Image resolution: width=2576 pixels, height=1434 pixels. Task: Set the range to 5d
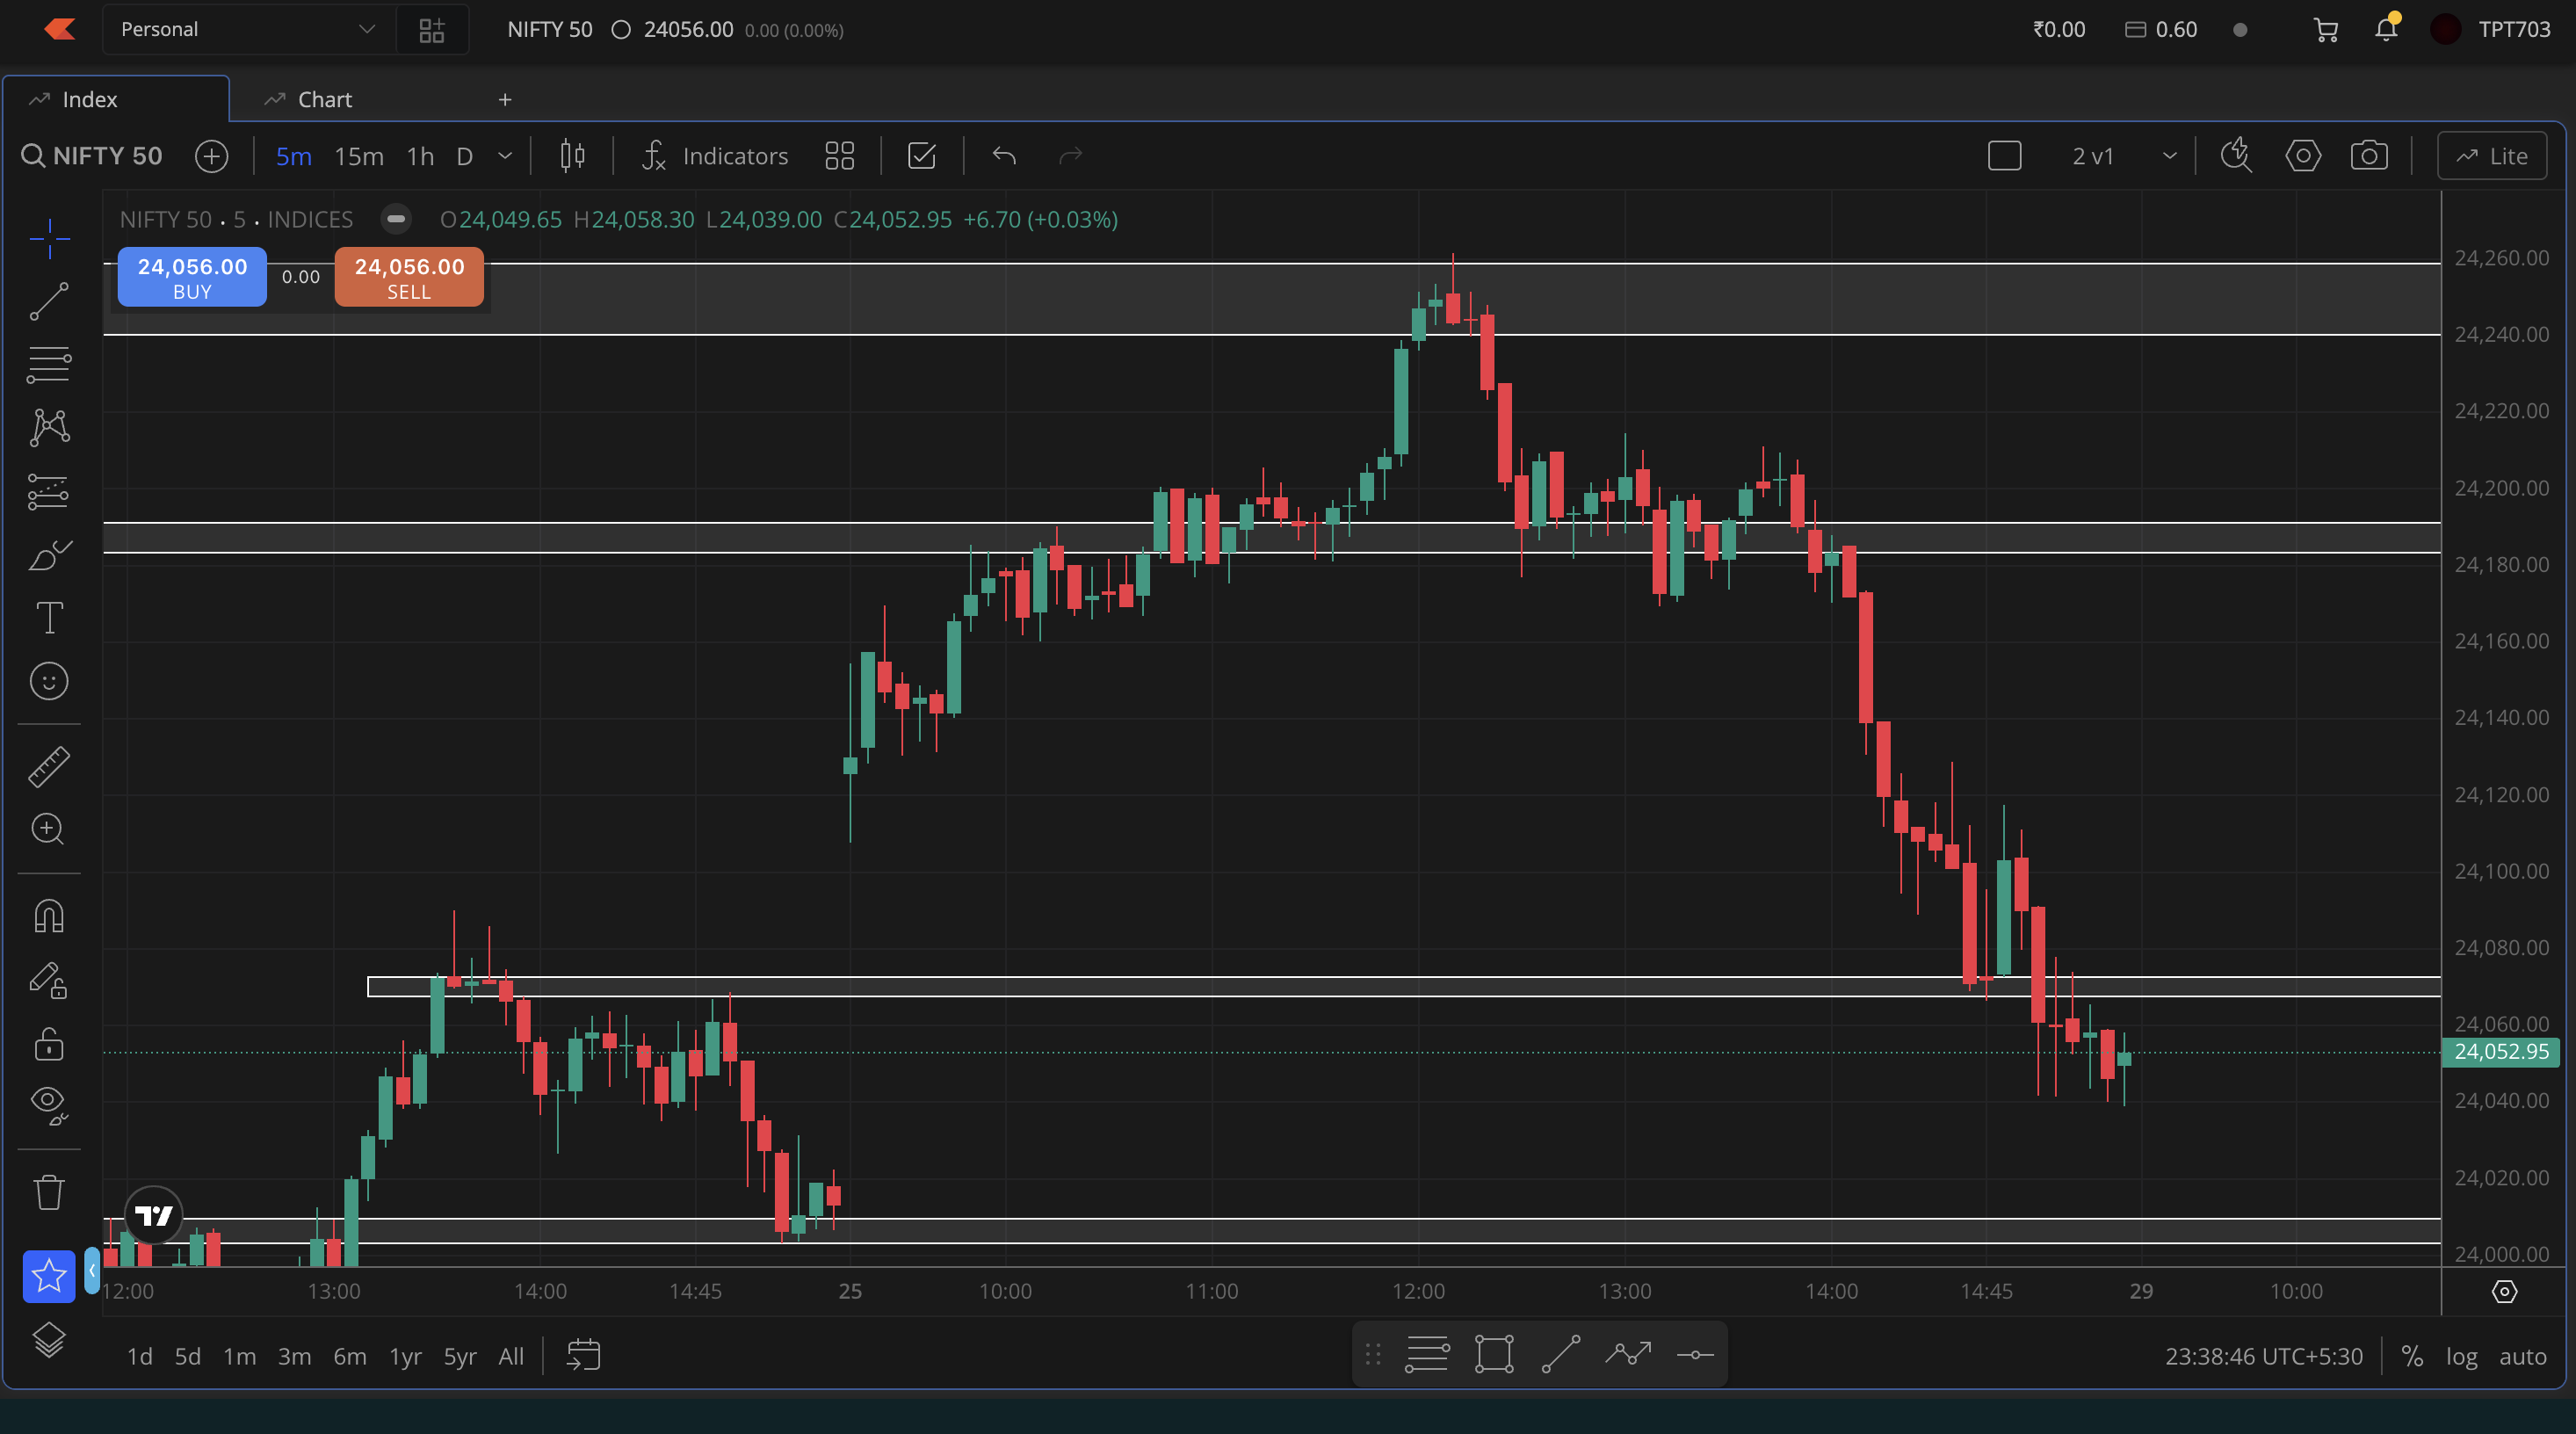188,1356
